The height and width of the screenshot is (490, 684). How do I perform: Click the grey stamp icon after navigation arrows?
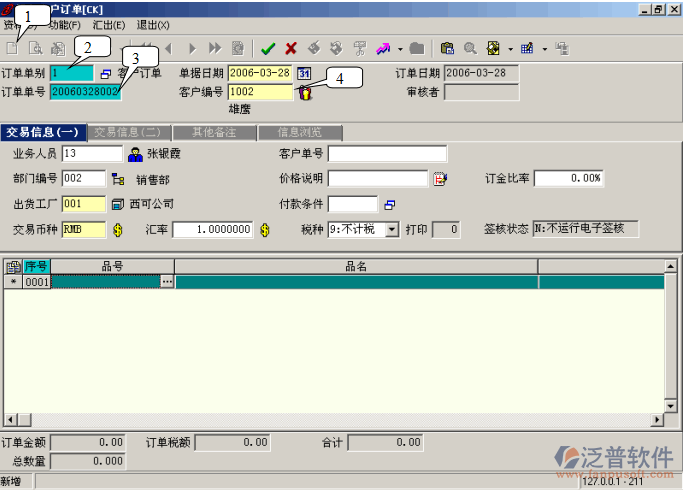tap(238, 48)
